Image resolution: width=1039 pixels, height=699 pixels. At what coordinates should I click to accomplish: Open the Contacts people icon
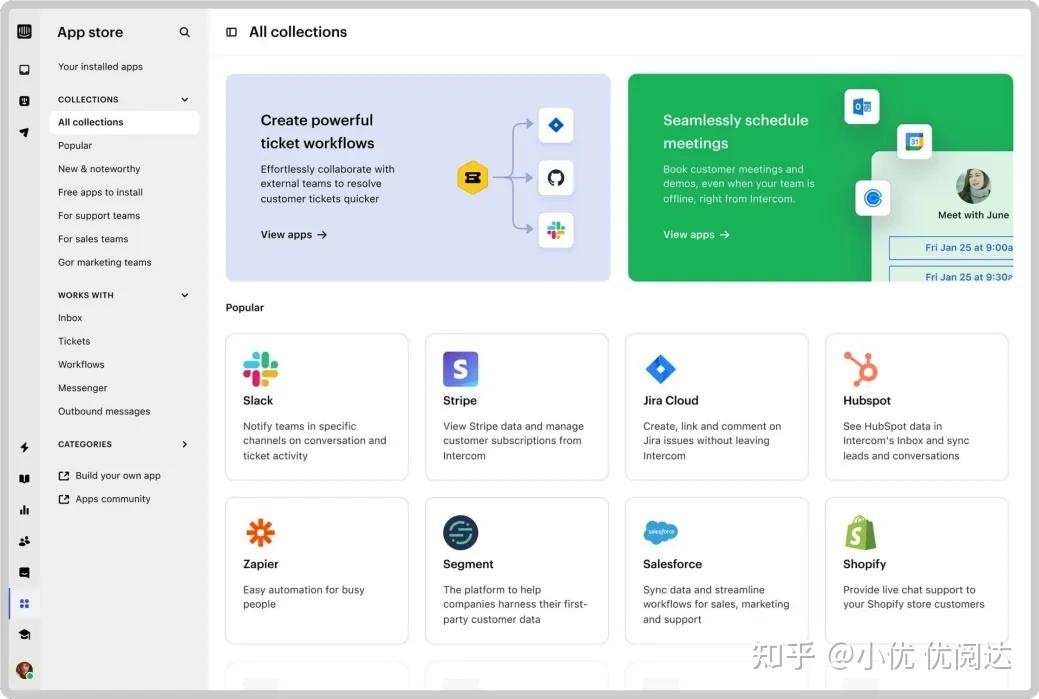click(24, 540)
